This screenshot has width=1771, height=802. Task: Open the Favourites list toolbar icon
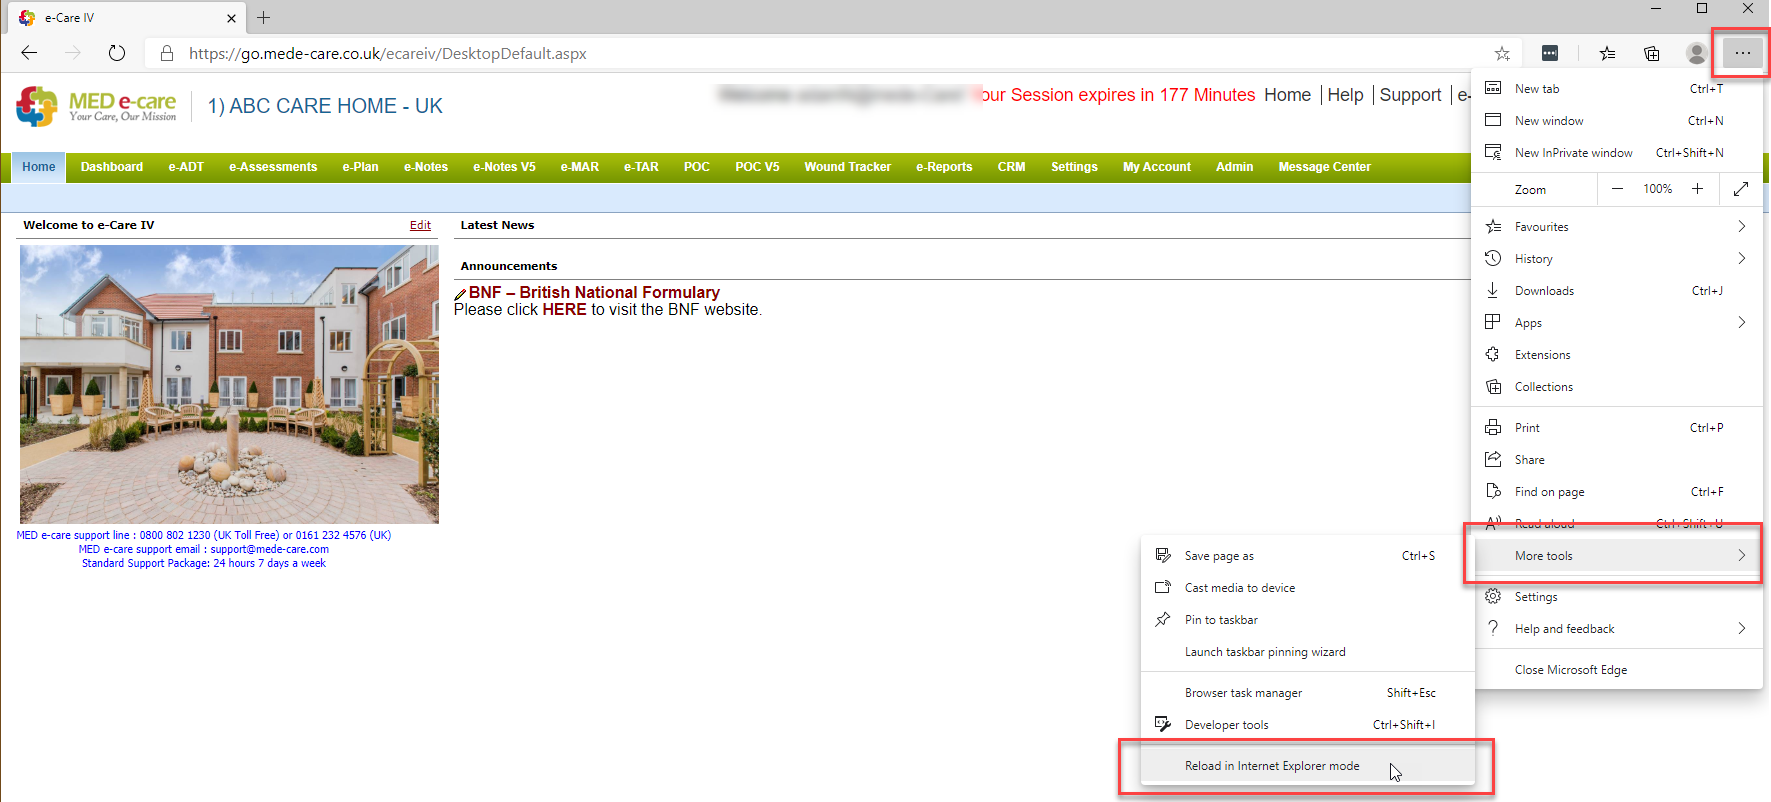point(1607,54)
